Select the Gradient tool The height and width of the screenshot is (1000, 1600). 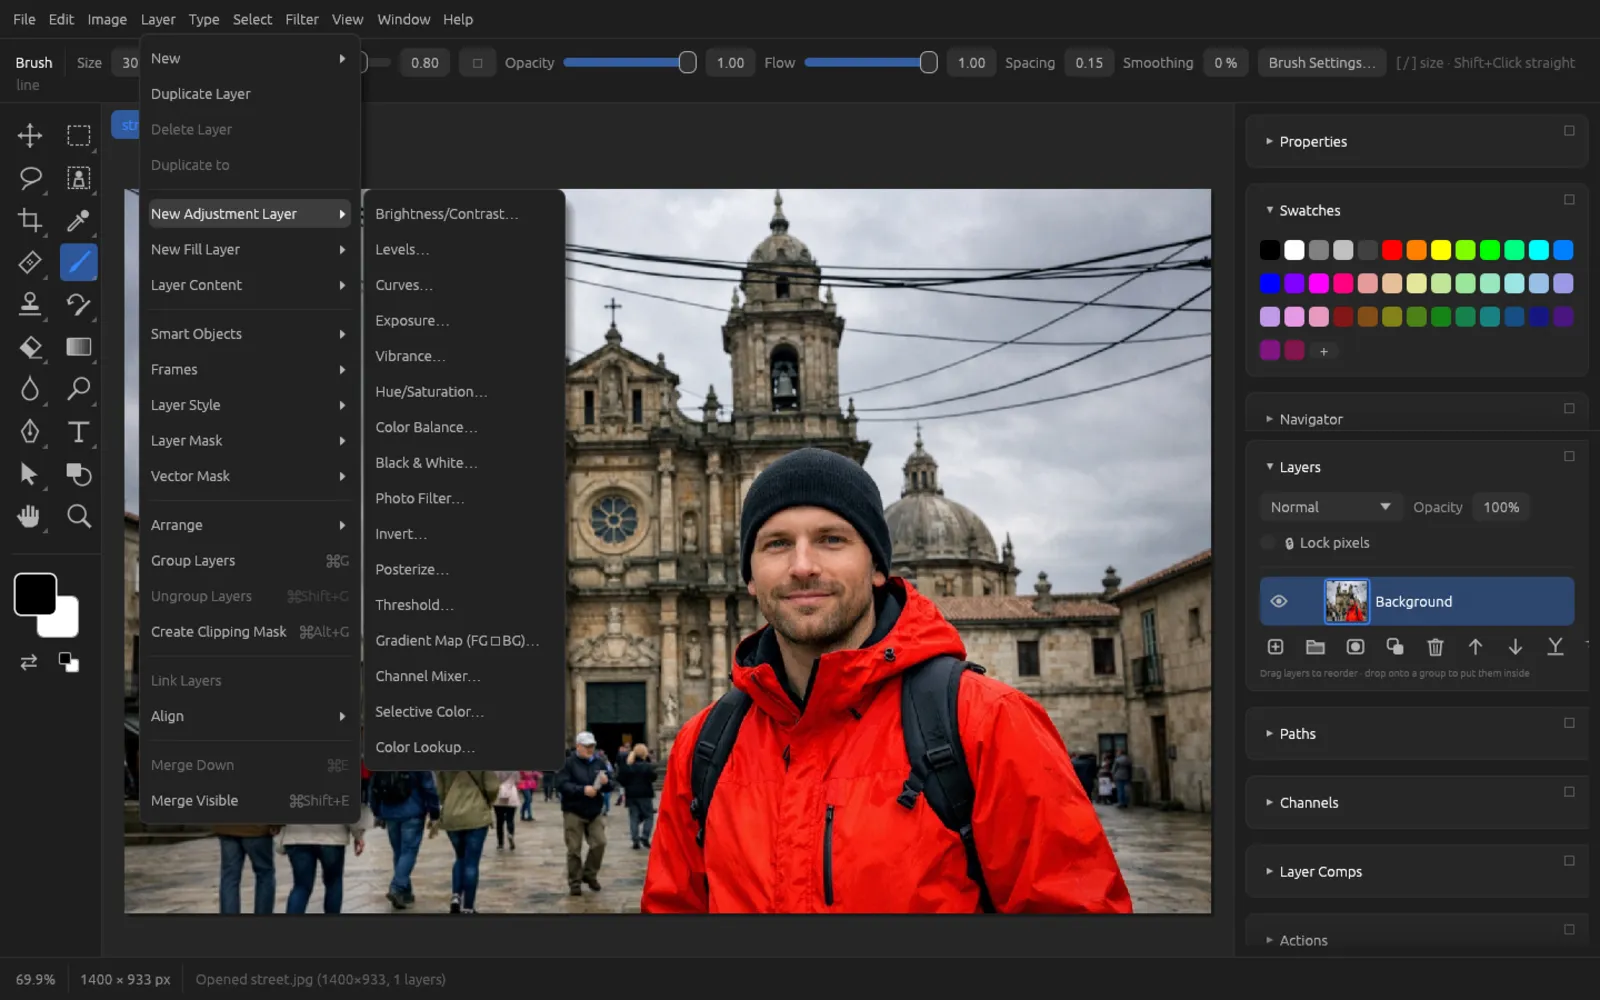click(78, 347)
